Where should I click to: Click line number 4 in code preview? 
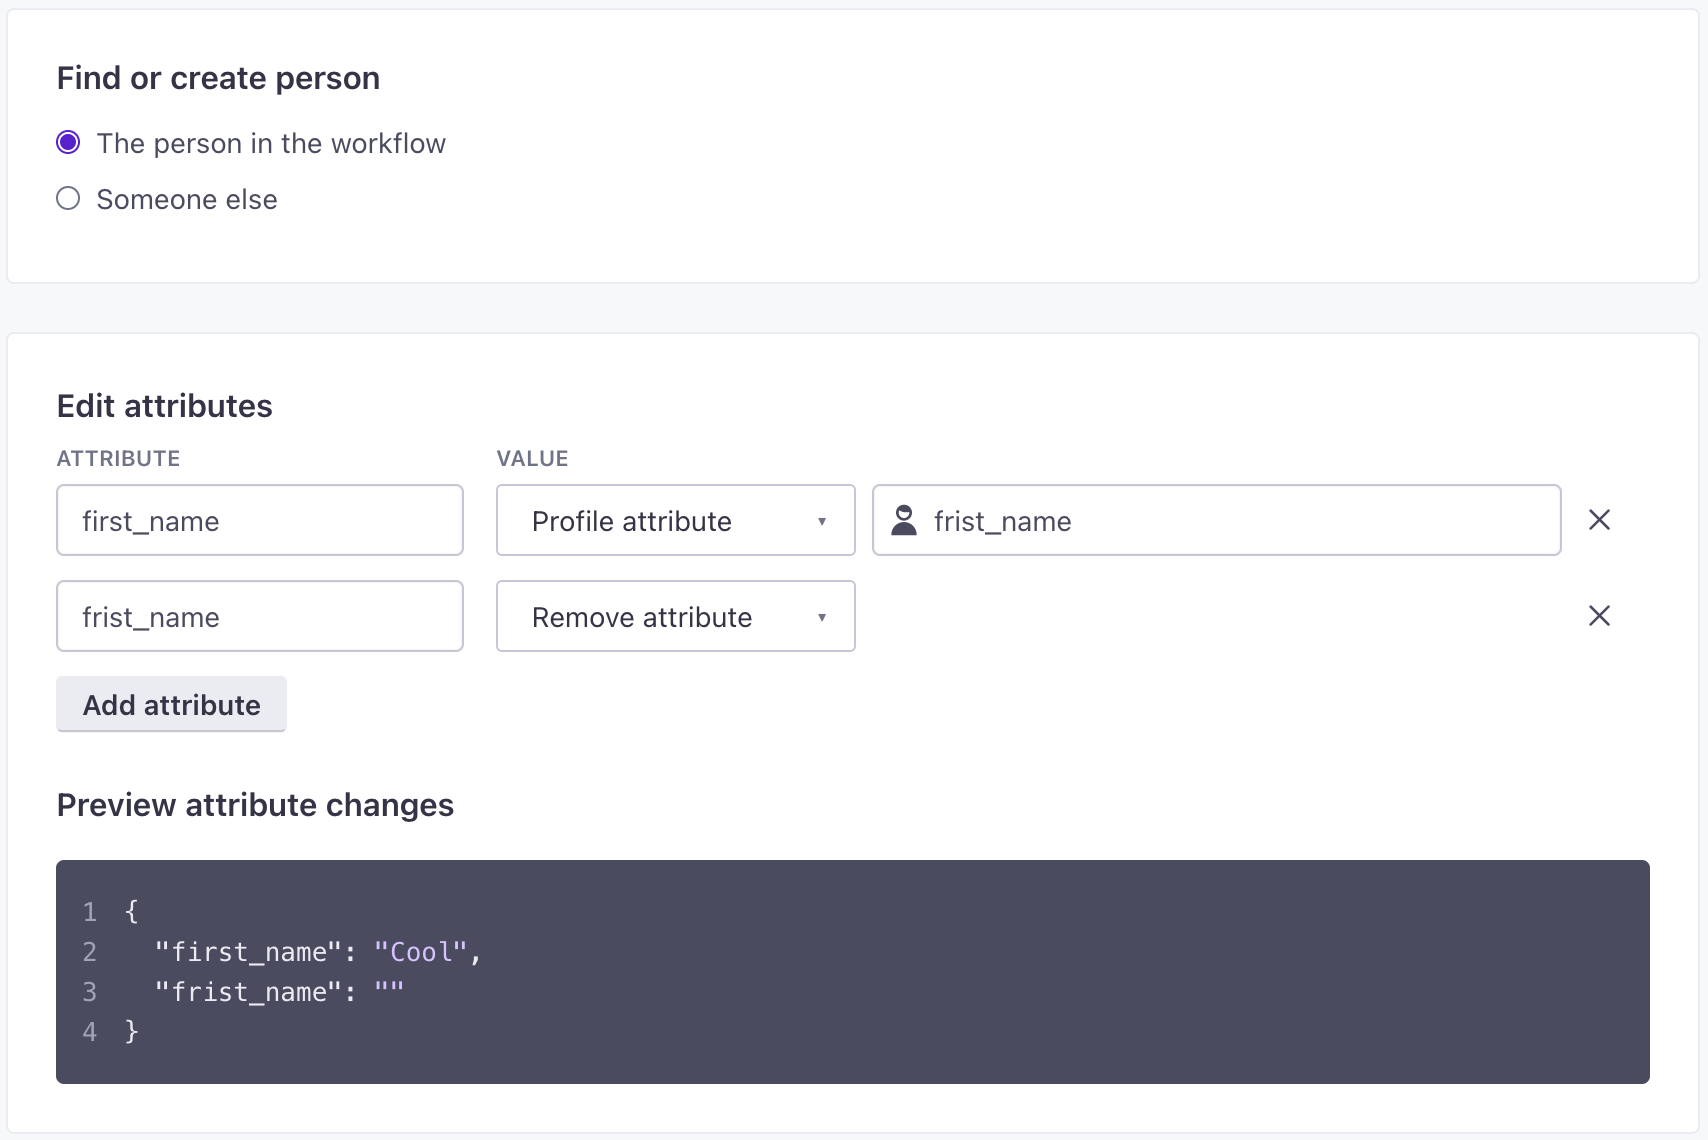click(x=90, y=1032)
